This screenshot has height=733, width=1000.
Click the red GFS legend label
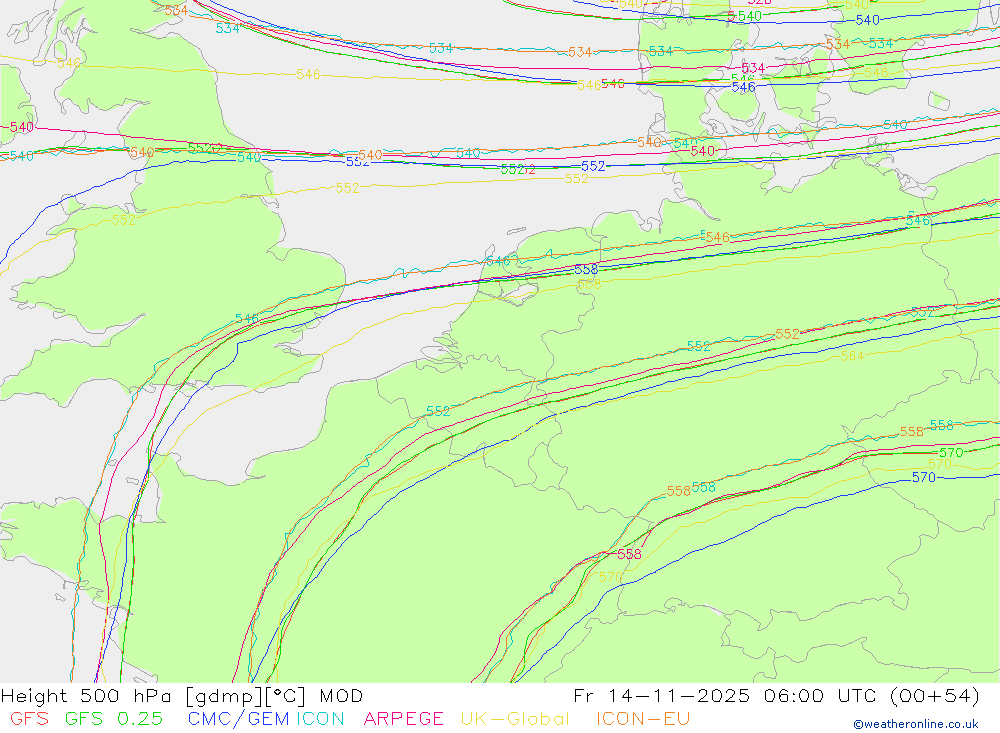coord(29,718)
